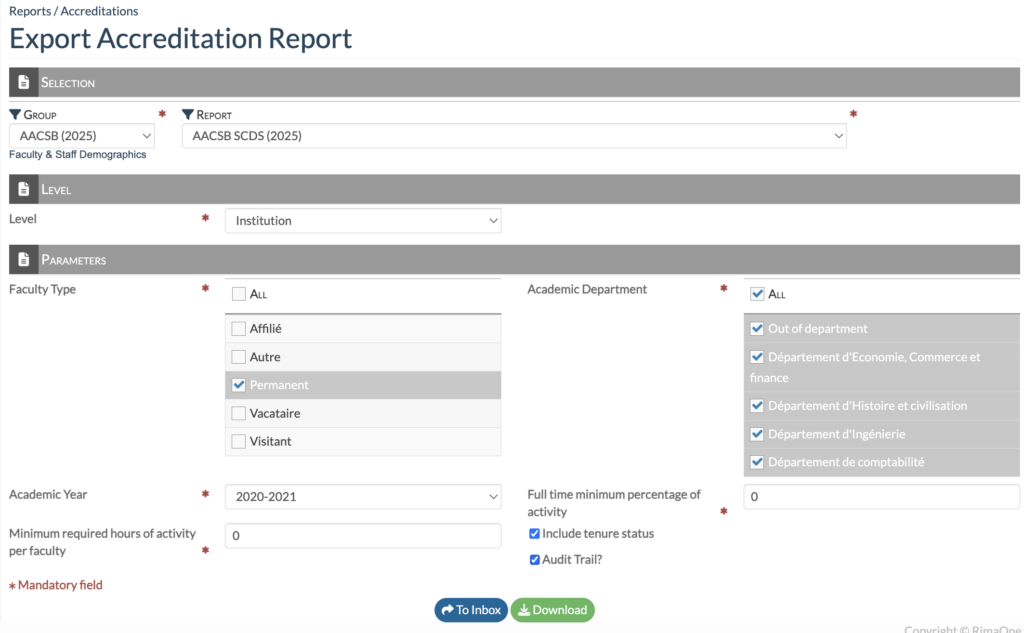1024x633 pixels.
Task: Open the Academic Year dropdown 2020-2021
Action: [x=363, y=496]
